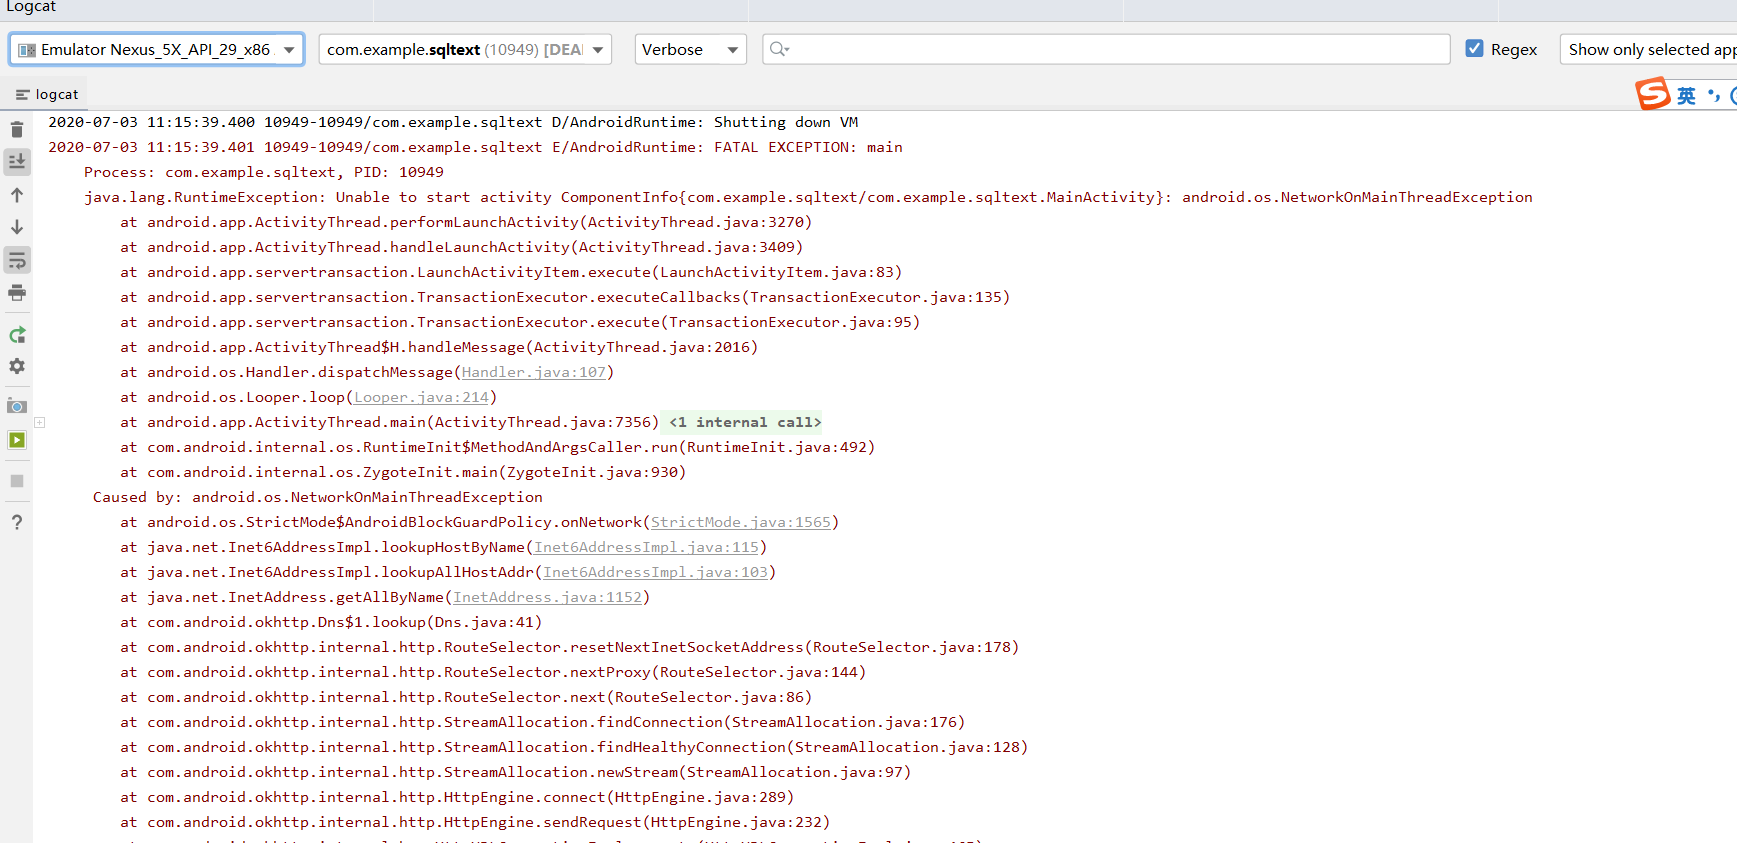The width and height of the screenshot is (1737, 843).
Task: Expand the <1 internal call> folded region
Action: tap(745, 422)
